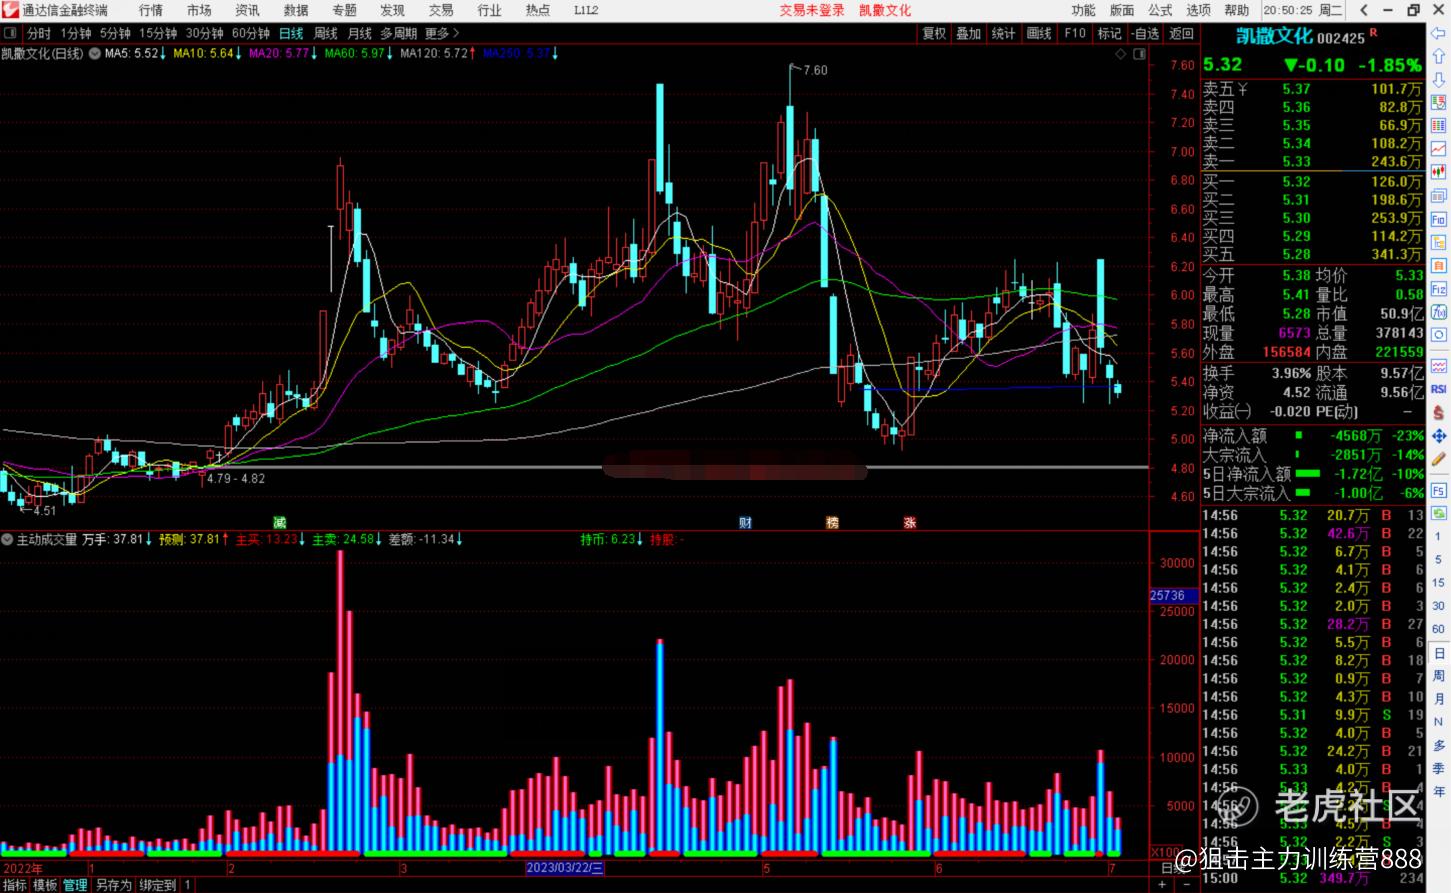Click the 通达信 logo icon in title bar
Image resolution: width=1451 pixels, height=893 pixels.
coord(10,10)
